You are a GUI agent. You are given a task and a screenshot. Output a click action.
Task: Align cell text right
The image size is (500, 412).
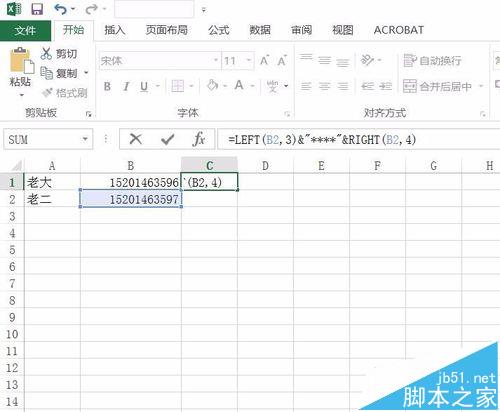tap(343, 86)
